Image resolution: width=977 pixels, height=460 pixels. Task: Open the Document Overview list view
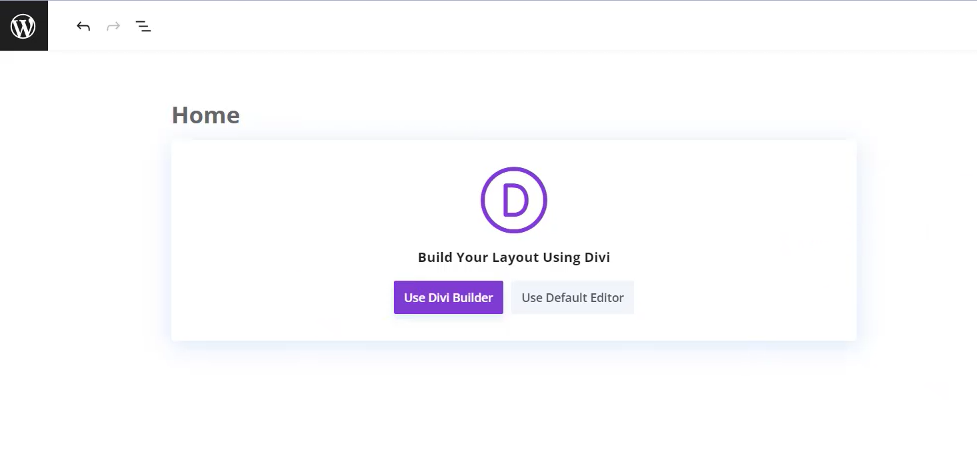pyautogui.click(x=144, y=26)
